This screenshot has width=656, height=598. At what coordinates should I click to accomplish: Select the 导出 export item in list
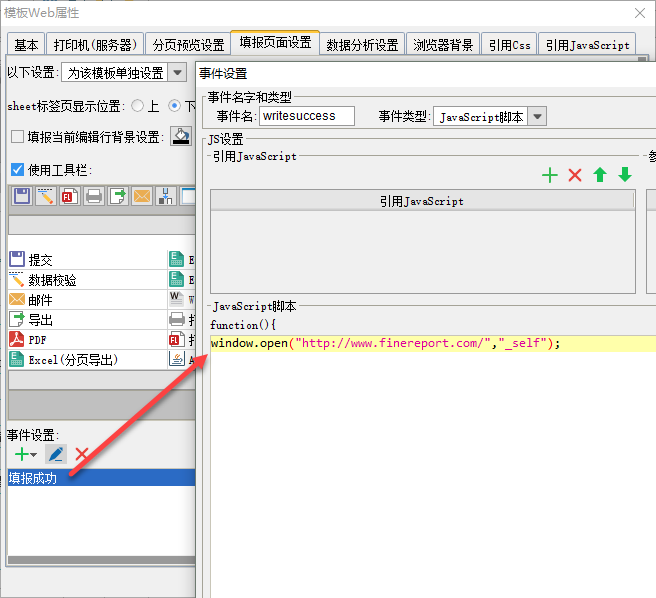click(87, 320)
